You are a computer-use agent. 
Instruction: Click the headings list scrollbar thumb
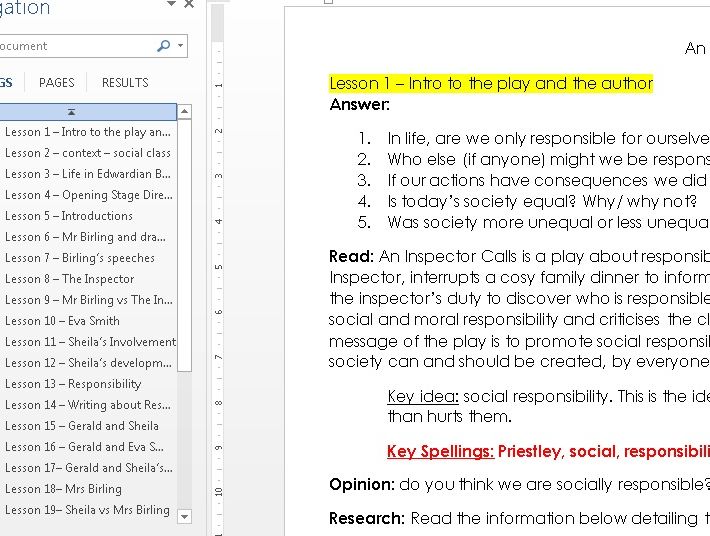184,244
